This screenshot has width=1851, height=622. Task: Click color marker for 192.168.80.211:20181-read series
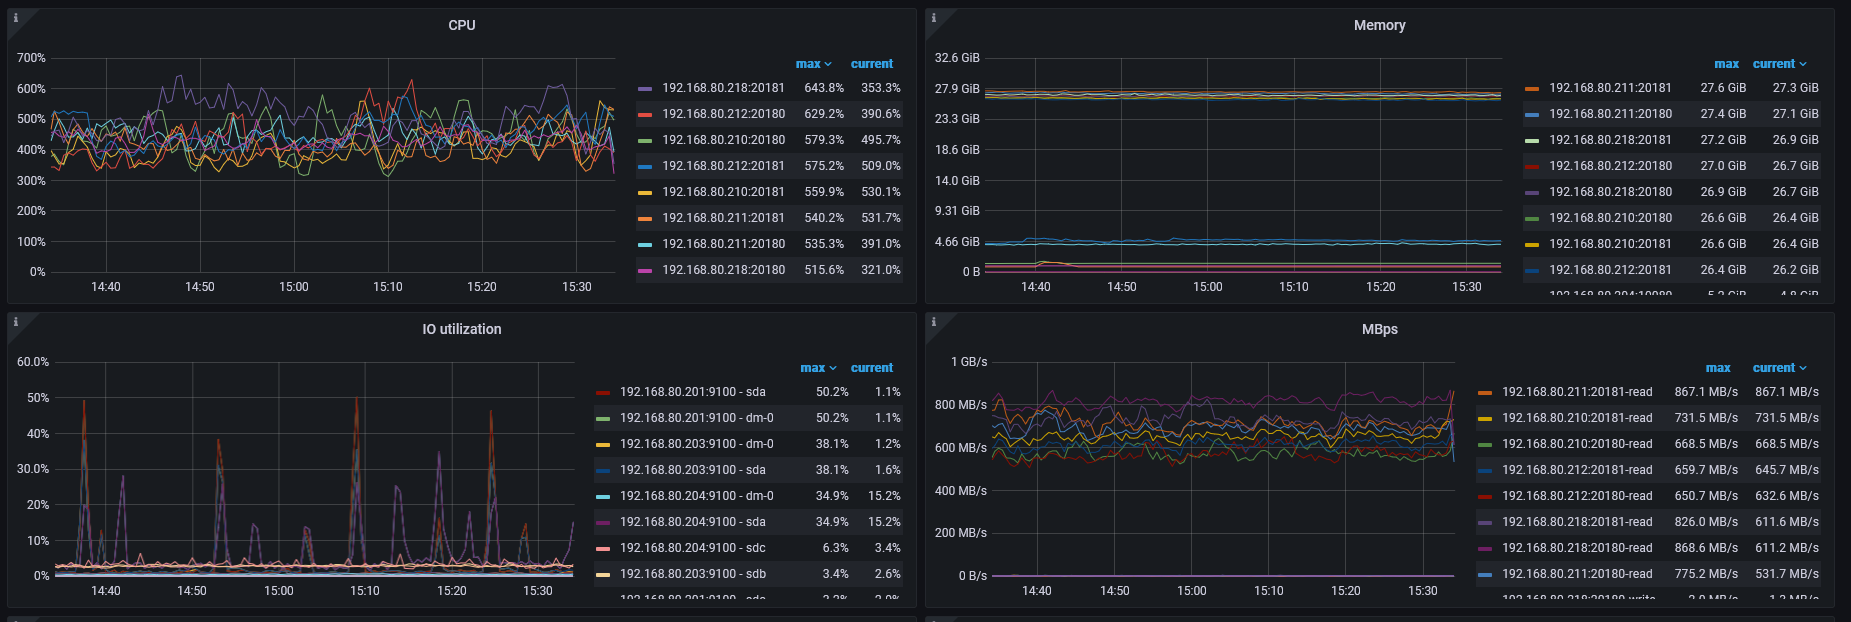click(1485, 393)
